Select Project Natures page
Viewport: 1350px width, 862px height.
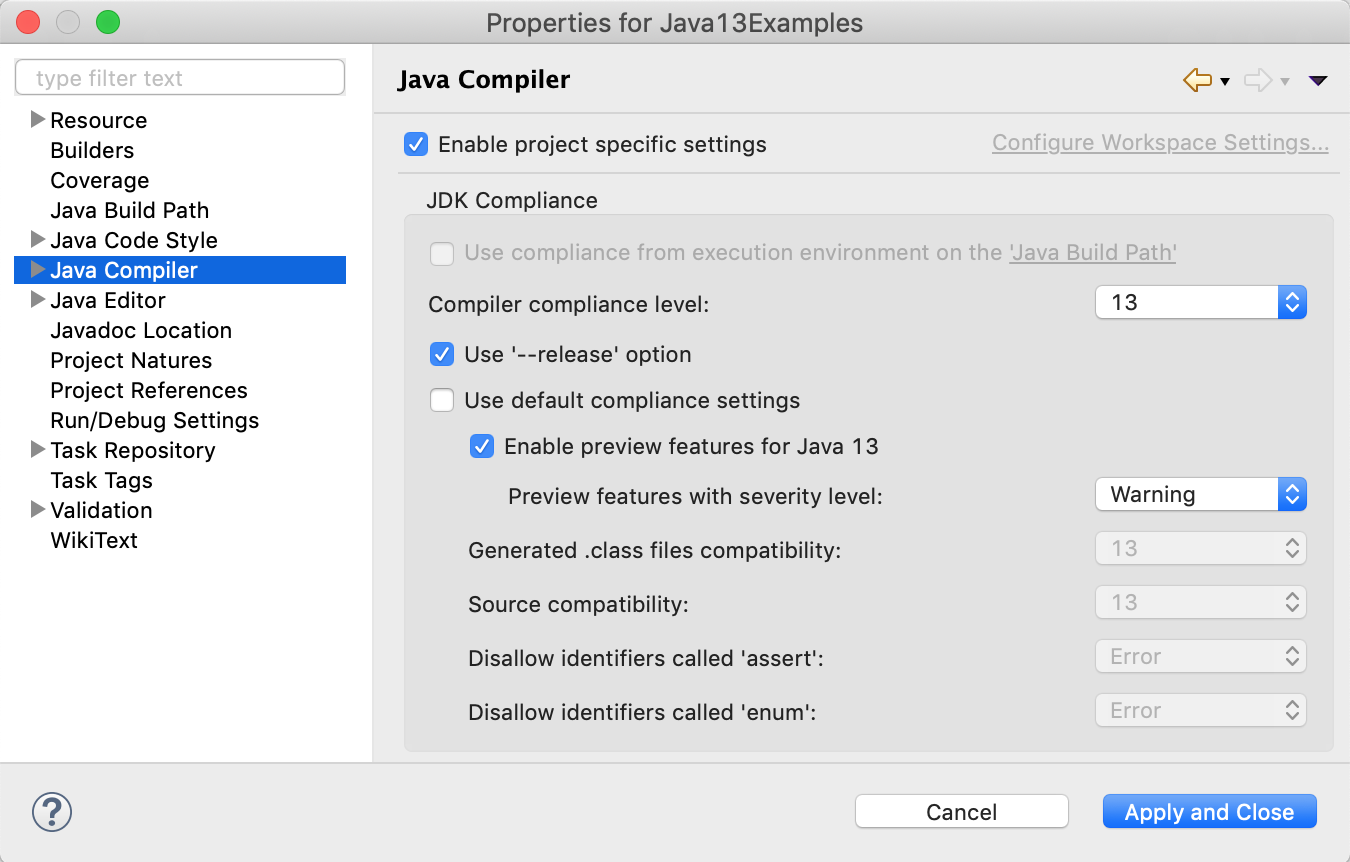tap(131, 360)
